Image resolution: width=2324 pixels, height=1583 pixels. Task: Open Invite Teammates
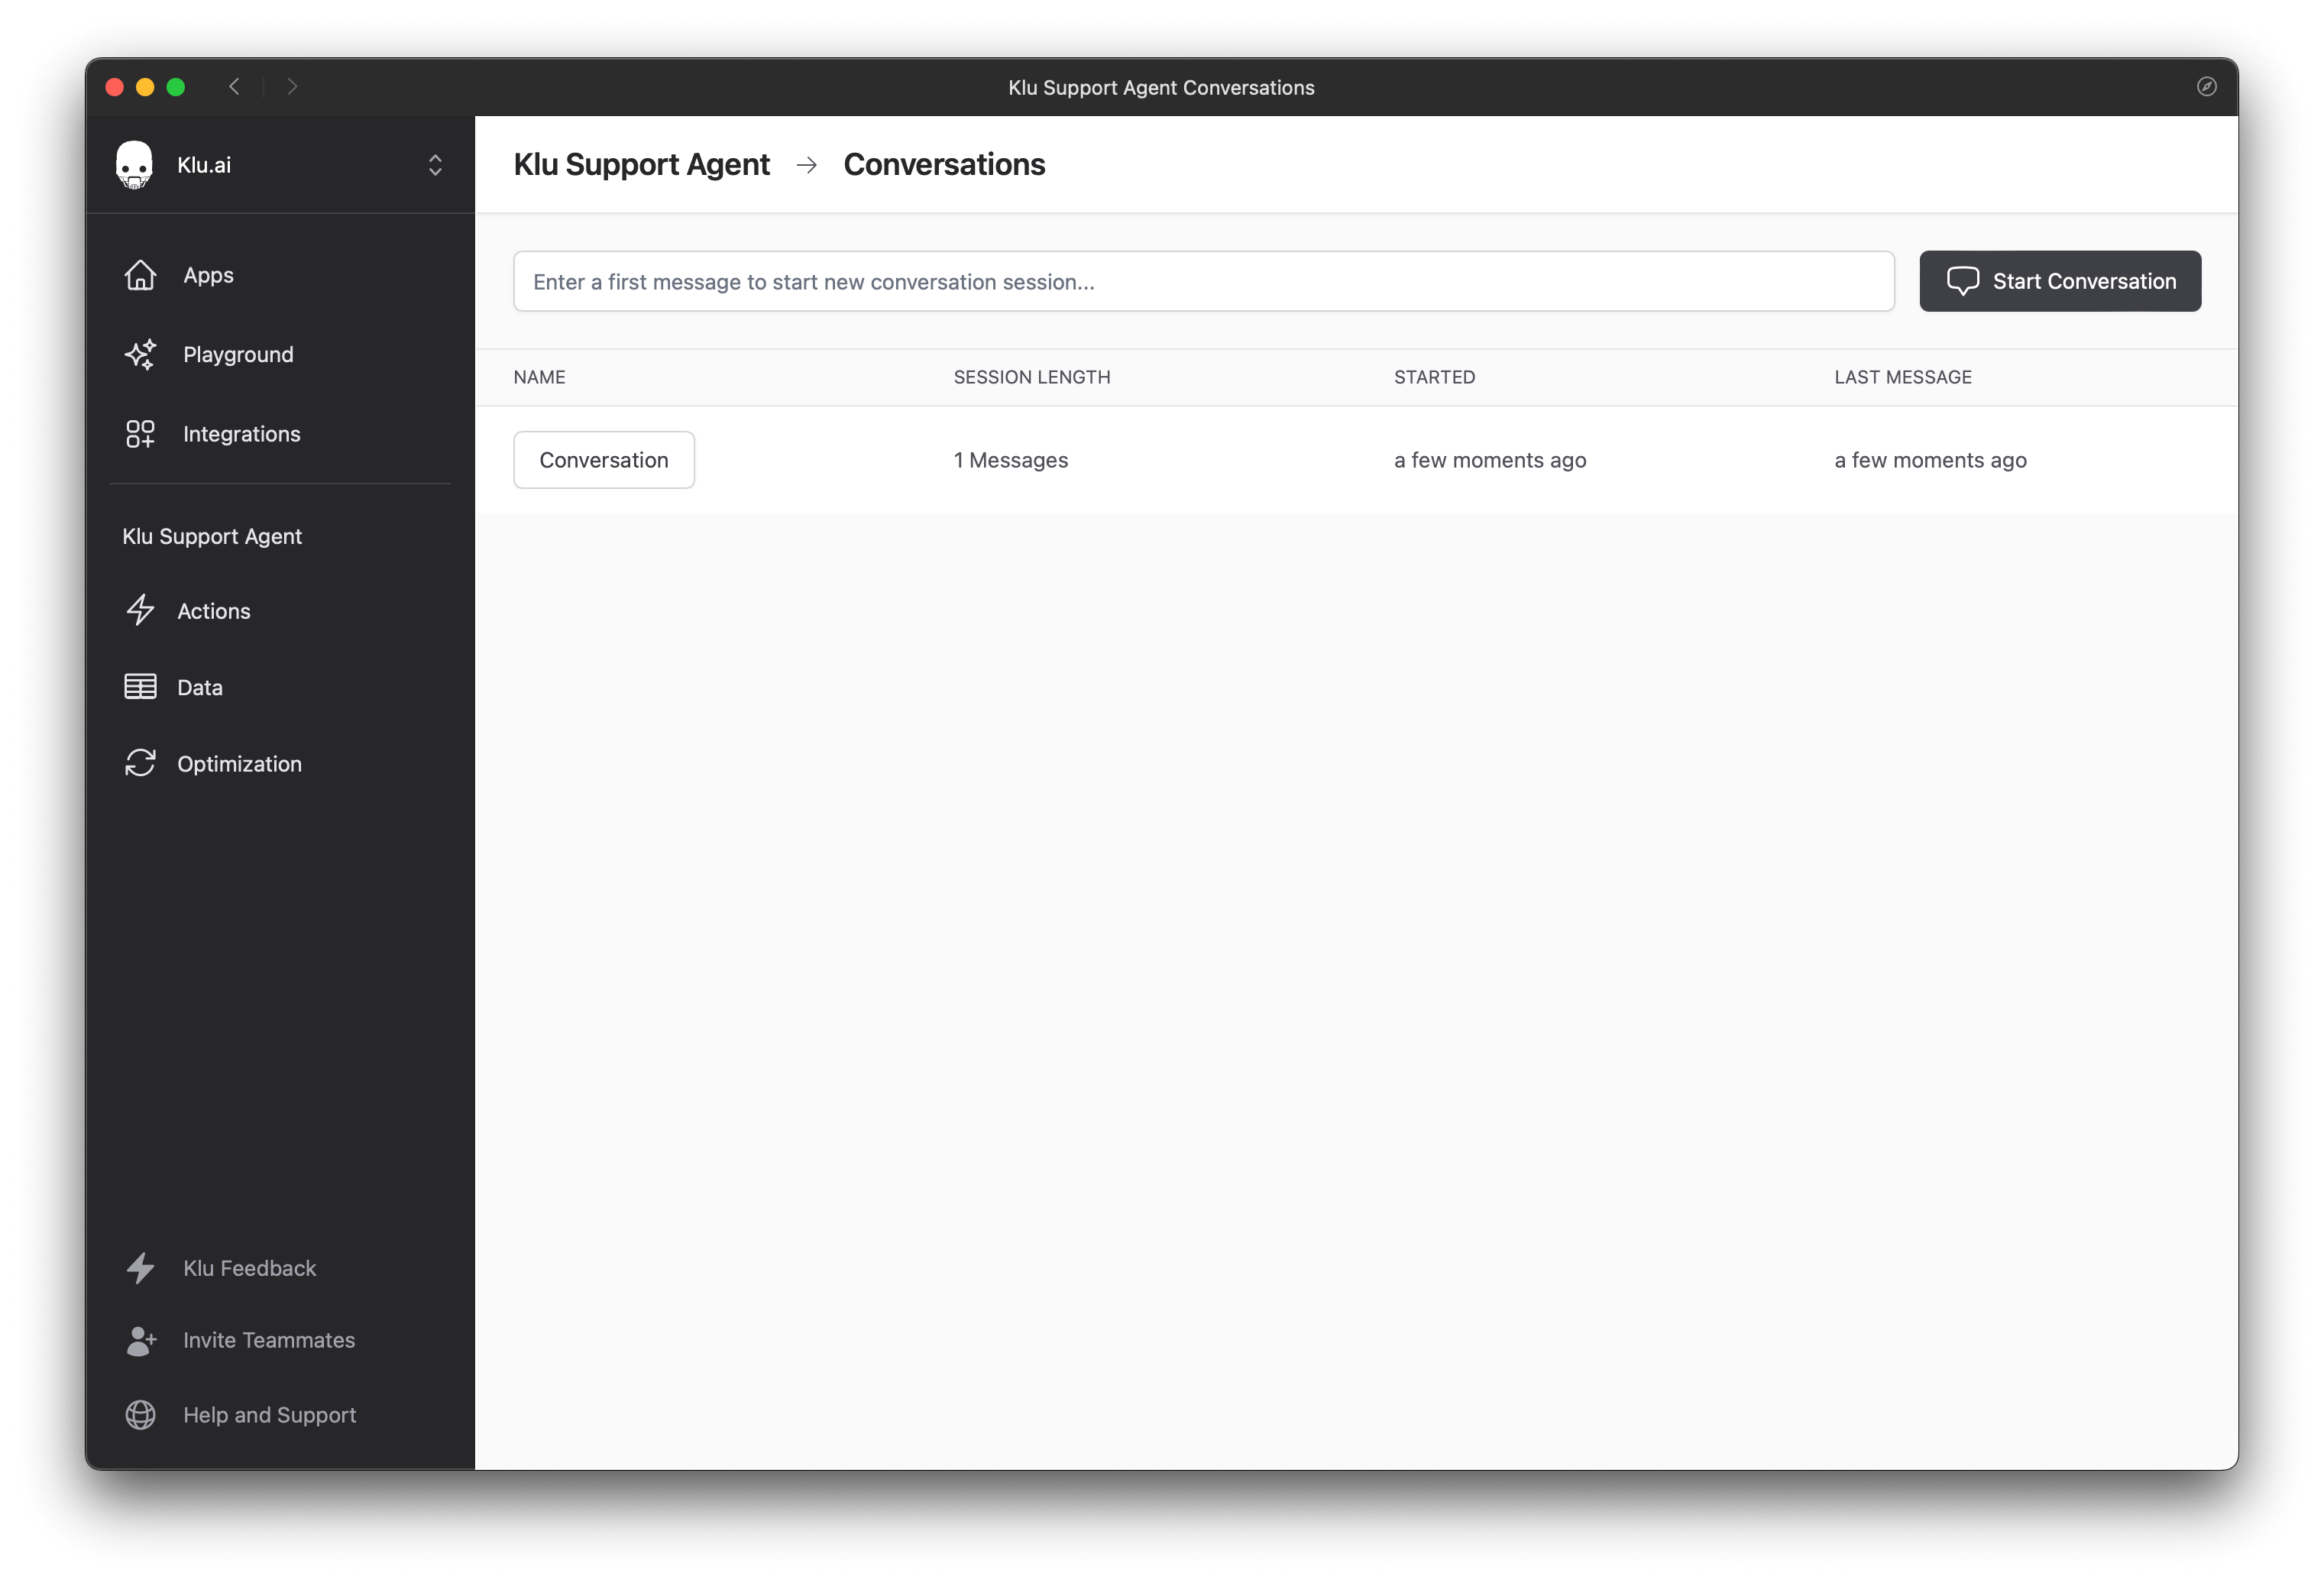click(269, 1340)
